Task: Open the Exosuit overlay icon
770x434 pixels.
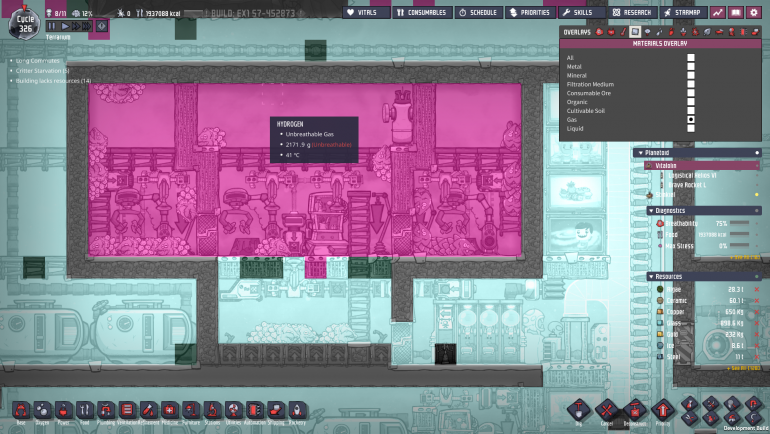Action: click(x=731, y=32)
